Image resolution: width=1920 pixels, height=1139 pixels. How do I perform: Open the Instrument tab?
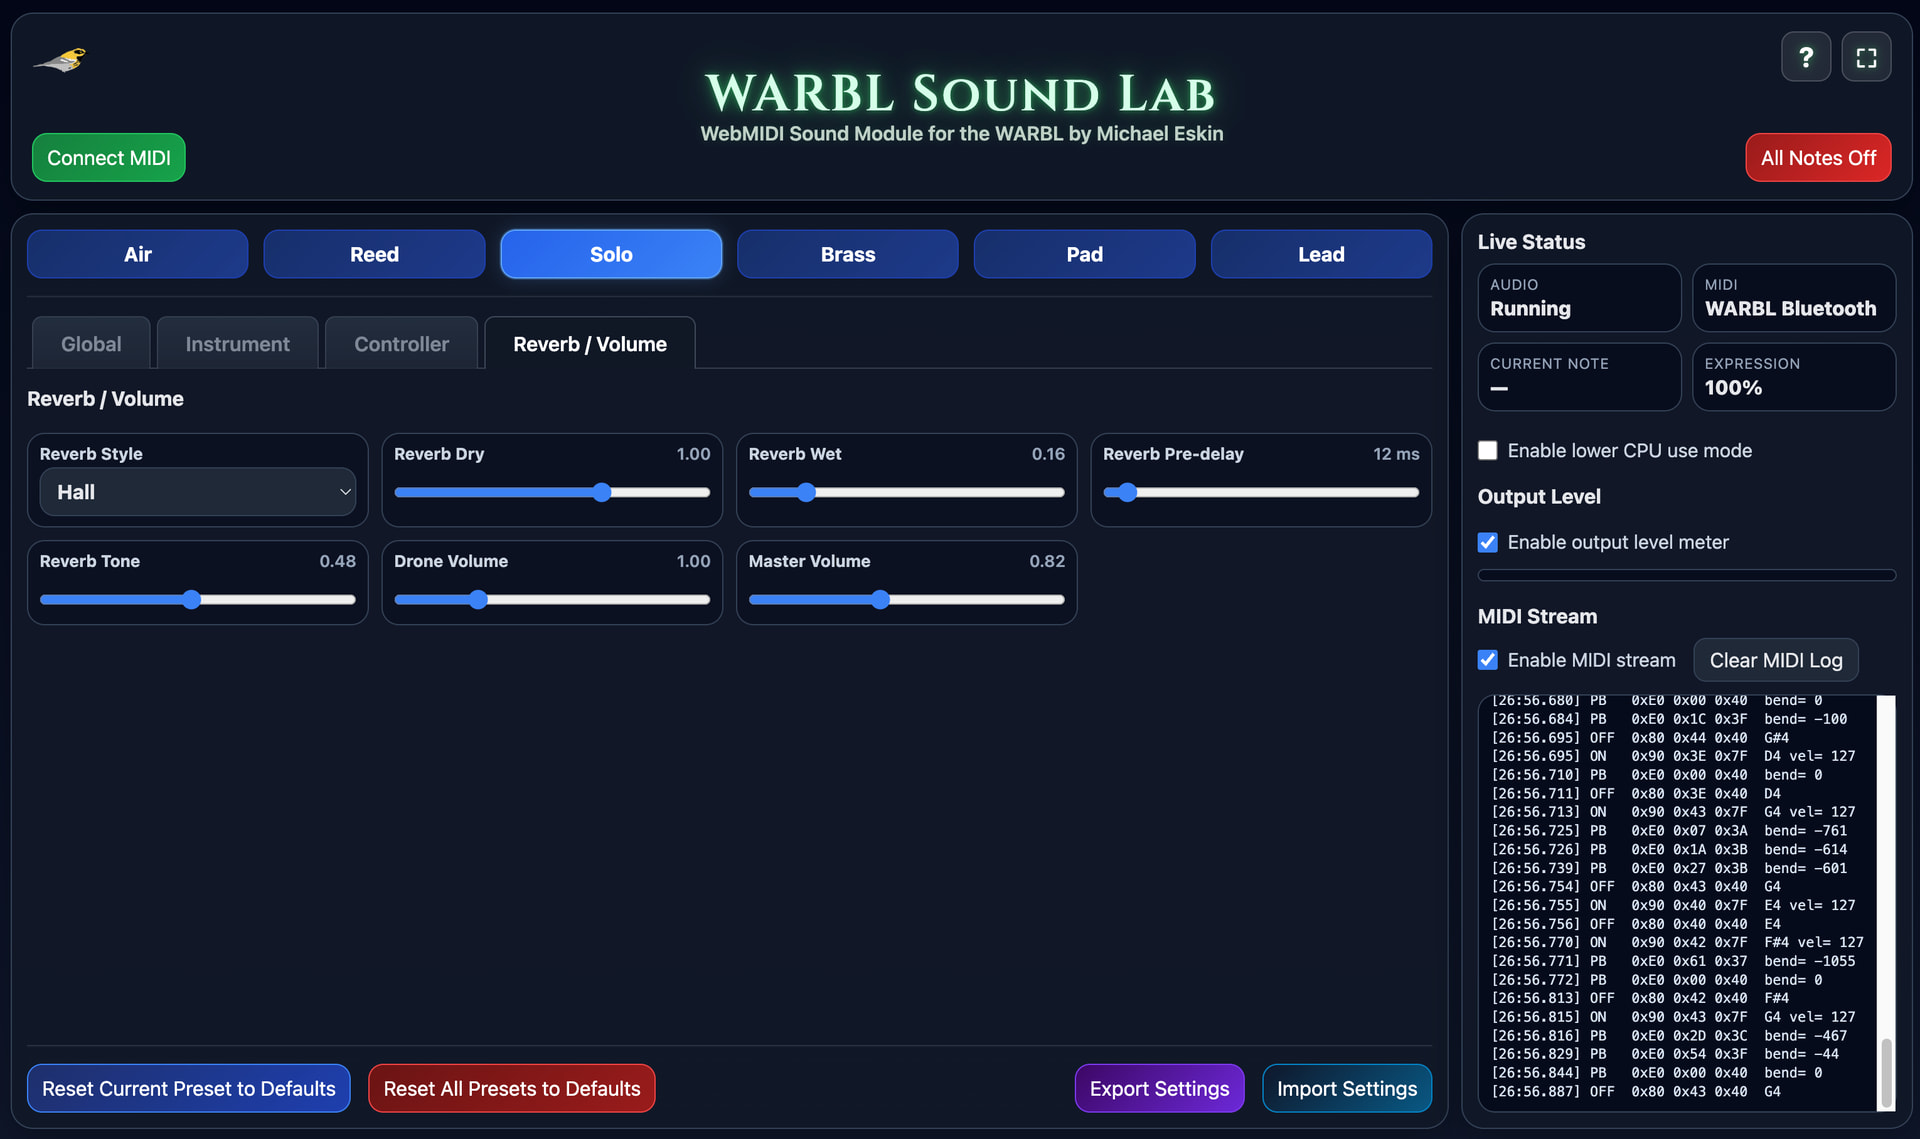[237, 344]
